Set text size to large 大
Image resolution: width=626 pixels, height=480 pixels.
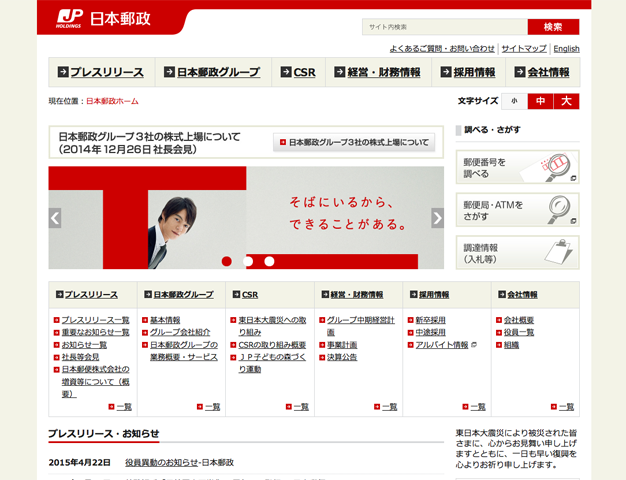click(567, 101)
